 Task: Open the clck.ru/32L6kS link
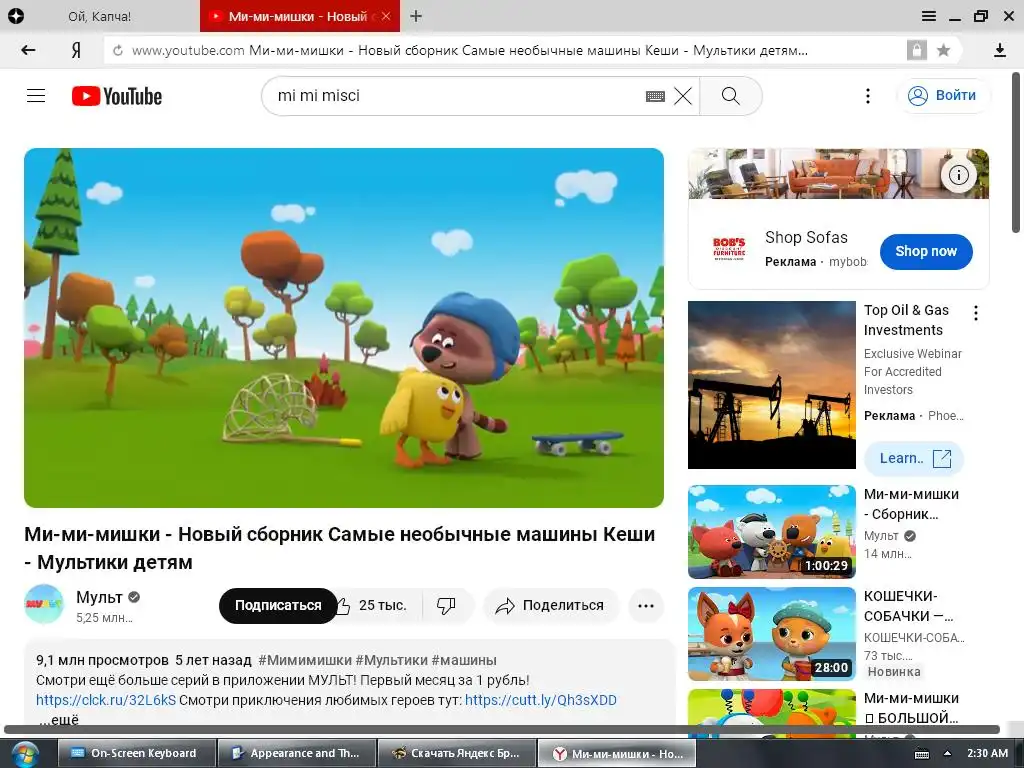106,700
